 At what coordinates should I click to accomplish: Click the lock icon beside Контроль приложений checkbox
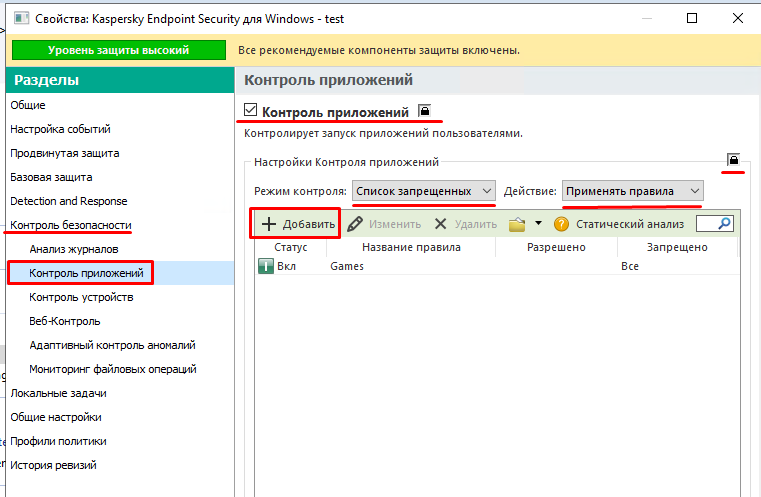[x=425, y=111]
